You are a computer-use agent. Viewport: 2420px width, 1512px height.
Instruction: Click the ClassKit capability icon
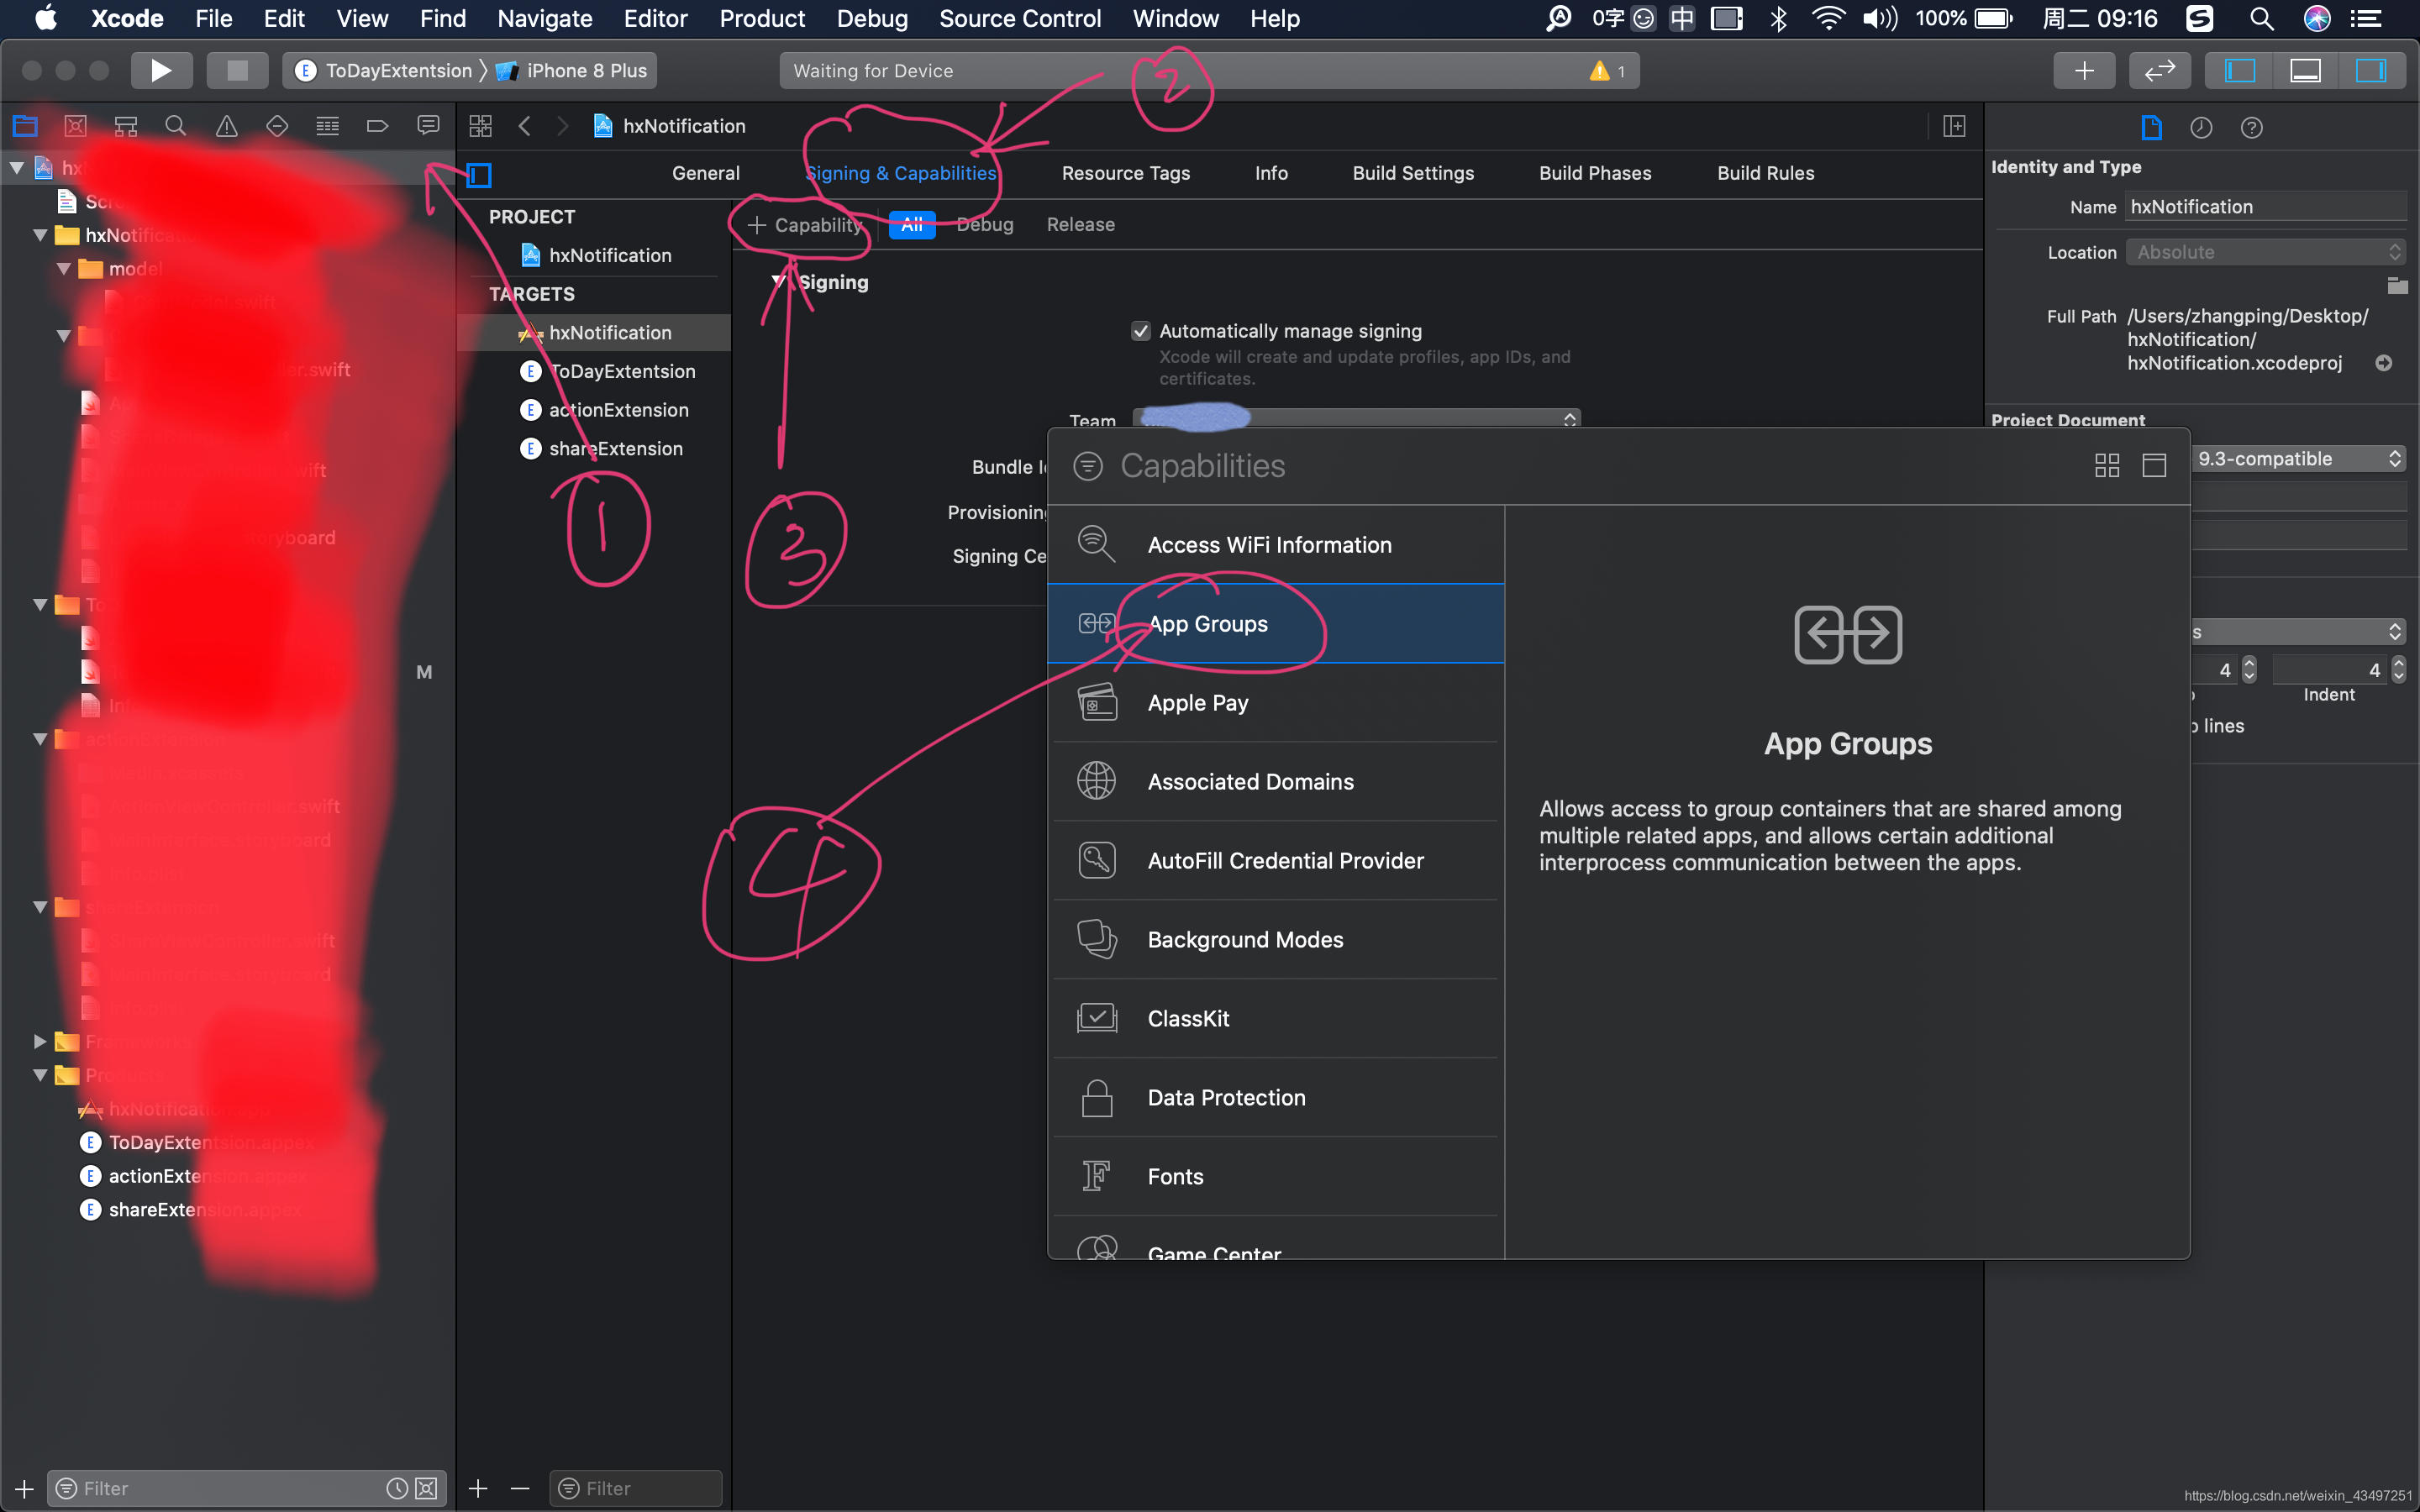pos(1096,1017)
